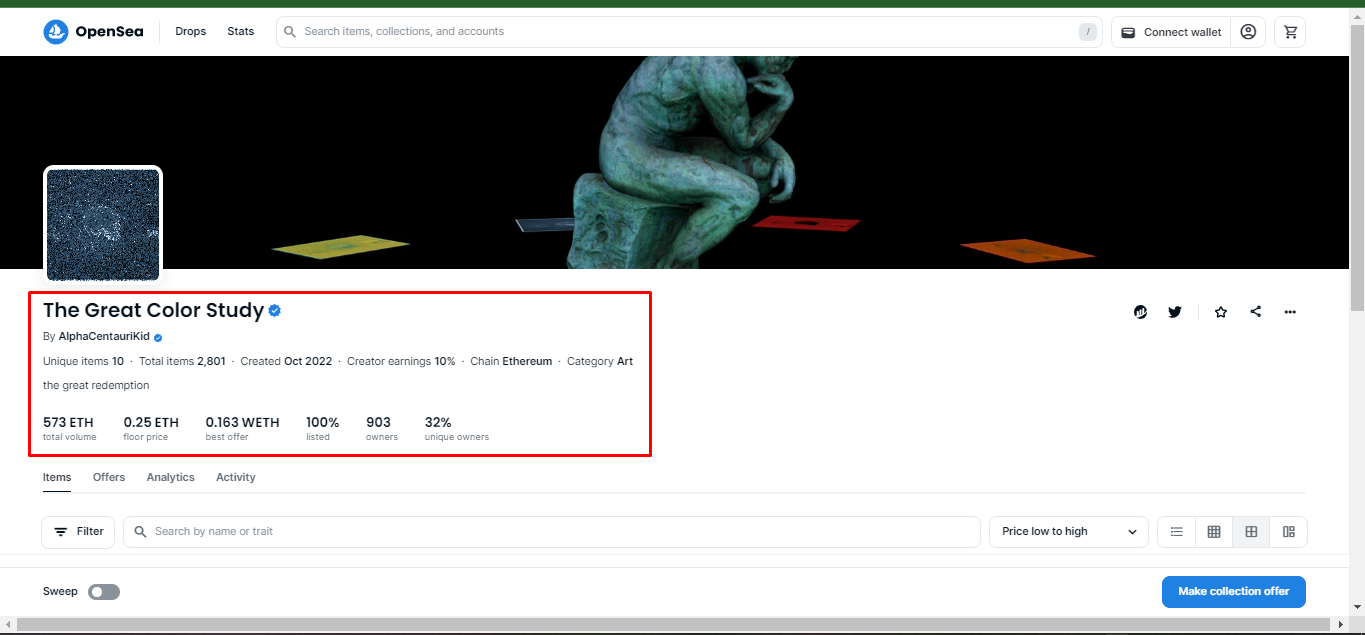Image resolution: width=1365 pixels, height=635 pixels.
Task: Switch to list view layout
Action: (1177, 532)
